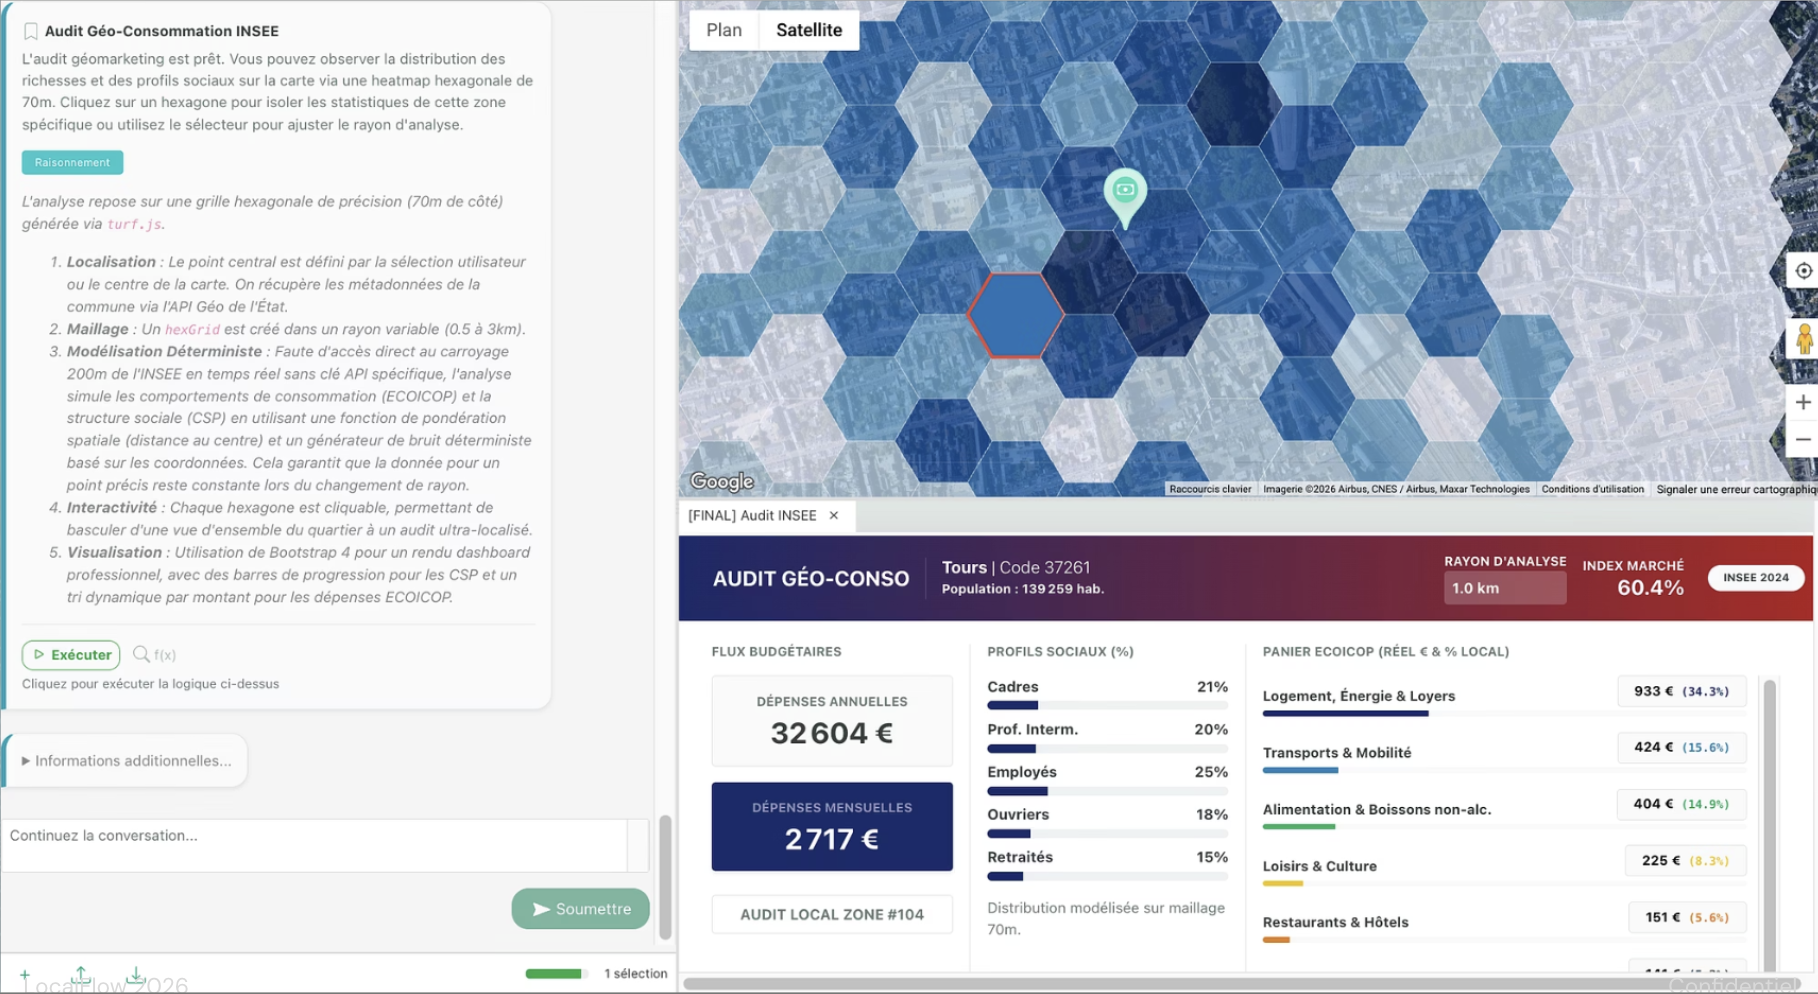Open Raccourcis clavier link on map

(x=1210, y=489)
